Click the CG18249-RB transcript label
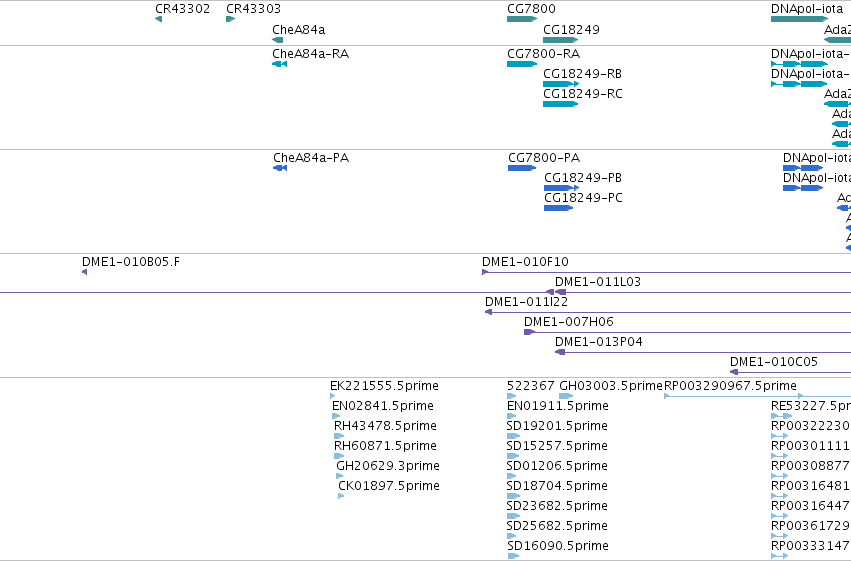 coord(582,74)
